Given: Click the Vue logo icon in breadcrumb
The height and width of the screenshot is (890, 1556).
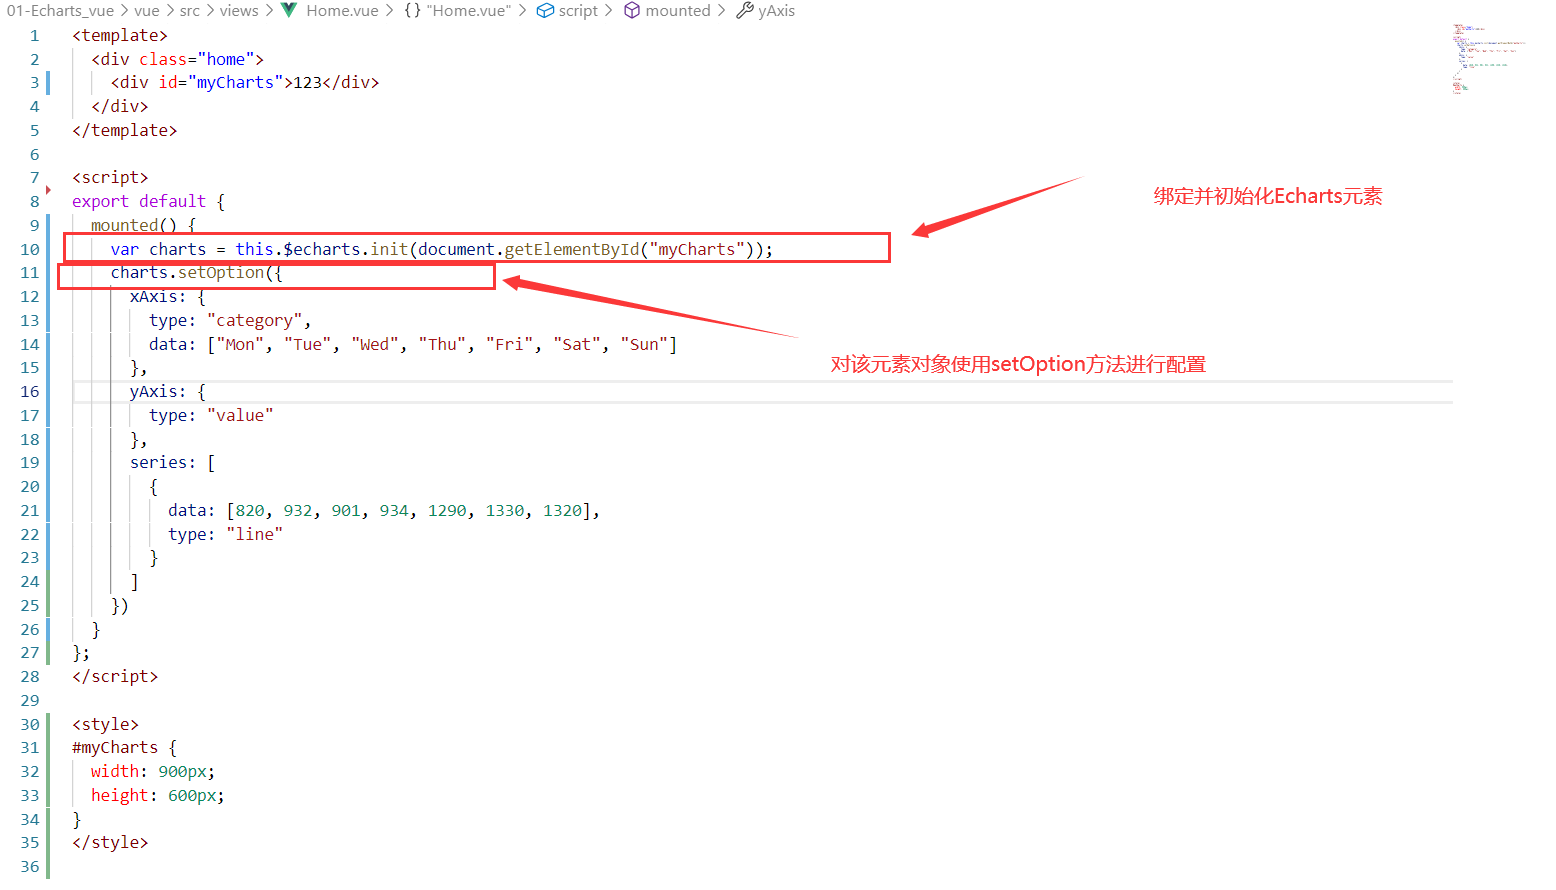Looking at the screenshot, I should (289, 10).
